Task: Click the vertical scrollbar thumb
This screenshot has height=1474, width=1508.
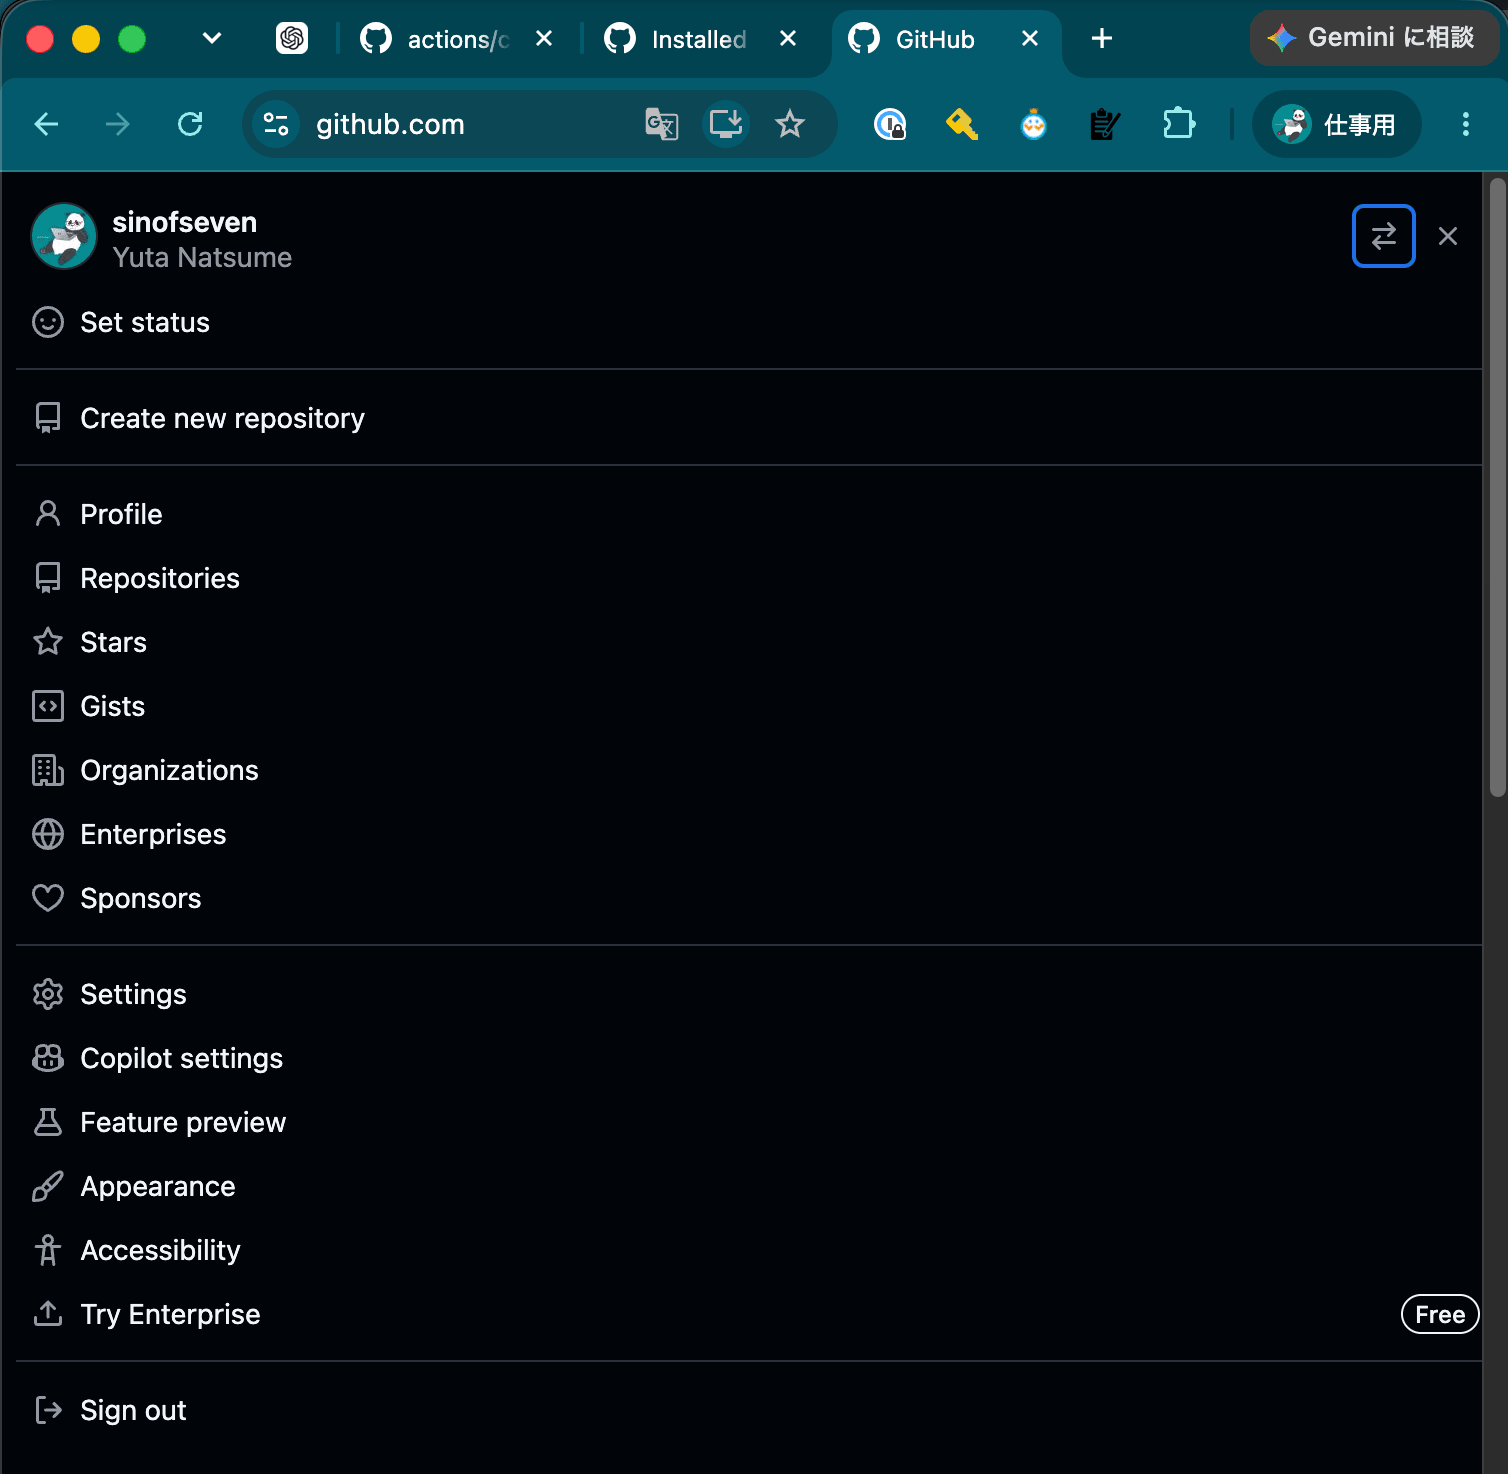Action: [x=1497, y=487]
